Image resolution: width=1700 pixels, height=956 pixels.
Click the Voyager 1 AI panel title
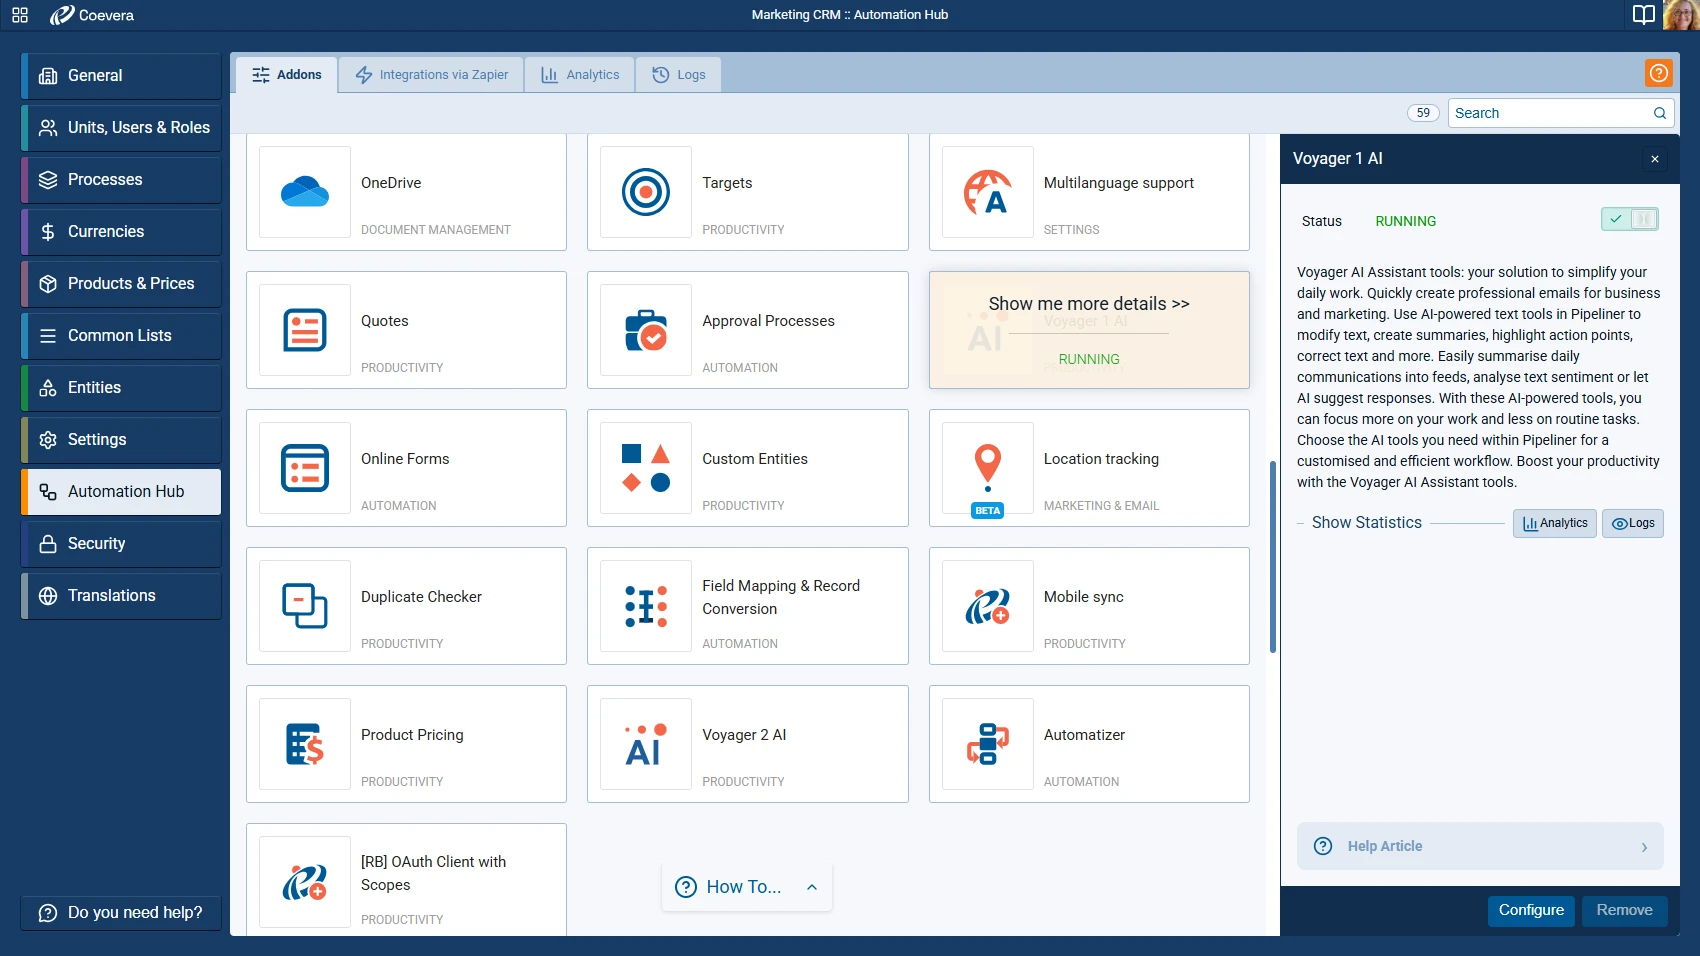click(1337, 159)
